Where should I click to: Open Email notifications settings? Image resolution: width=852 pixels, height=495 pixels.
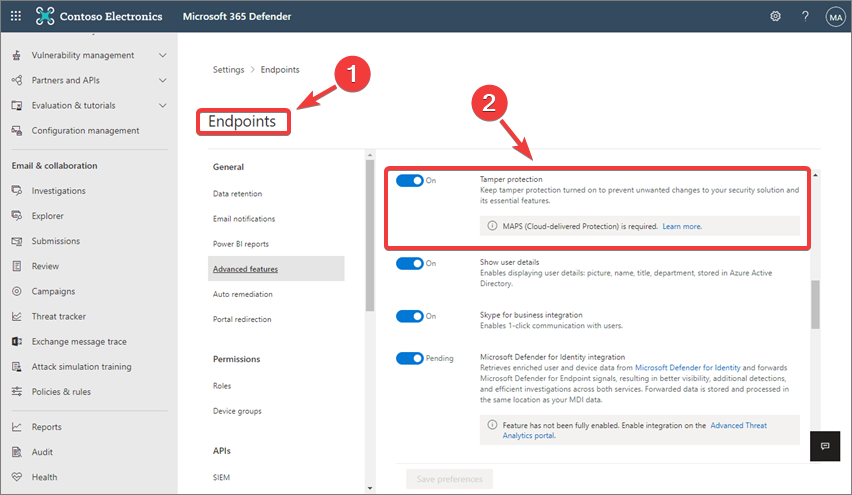pyautogui.click(x=244, y=218)
